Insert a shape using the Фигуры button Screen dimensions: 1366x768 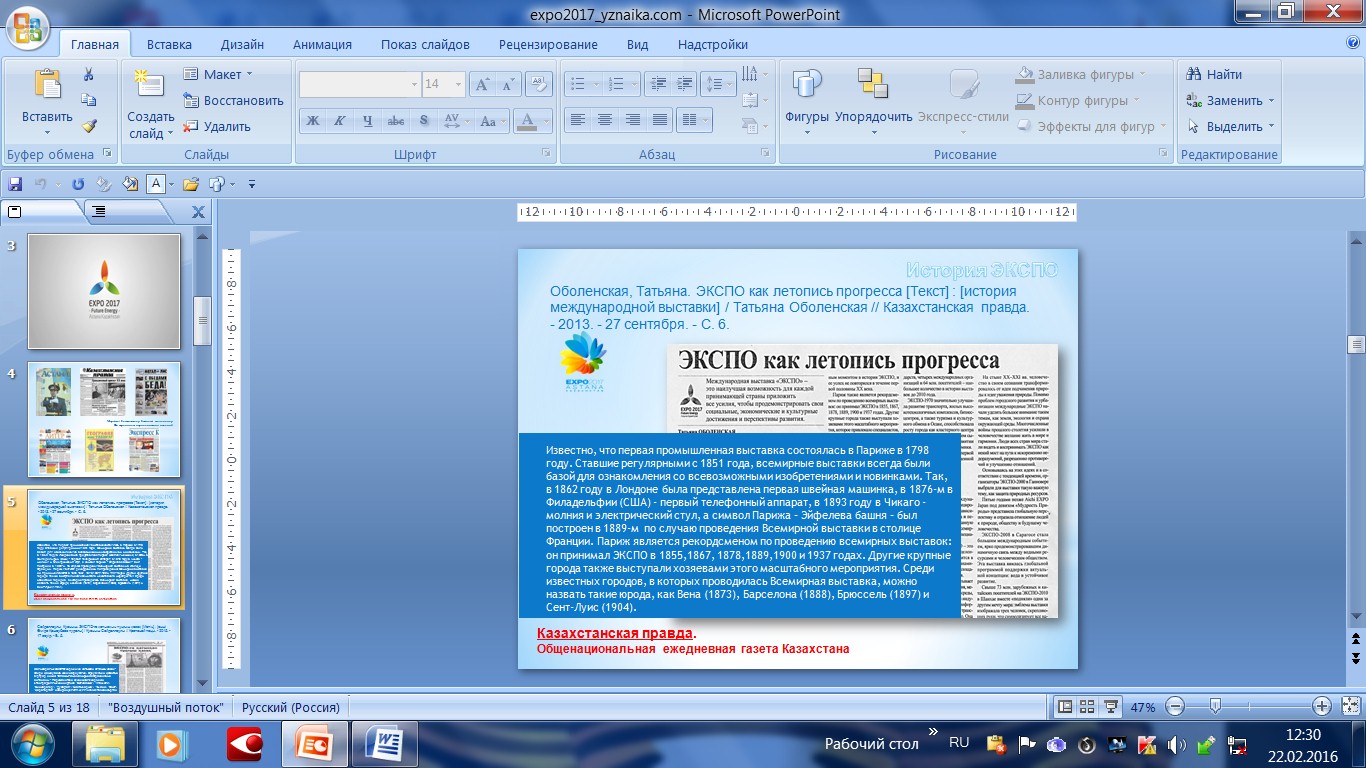pos(806,98)
